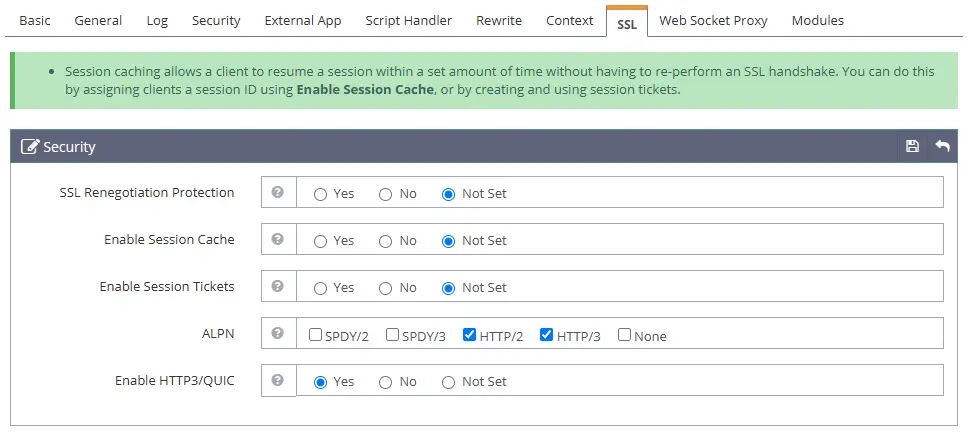
Task: Select Not Set for Enable HTTP3/QUIC
Action: pos(448,383)
